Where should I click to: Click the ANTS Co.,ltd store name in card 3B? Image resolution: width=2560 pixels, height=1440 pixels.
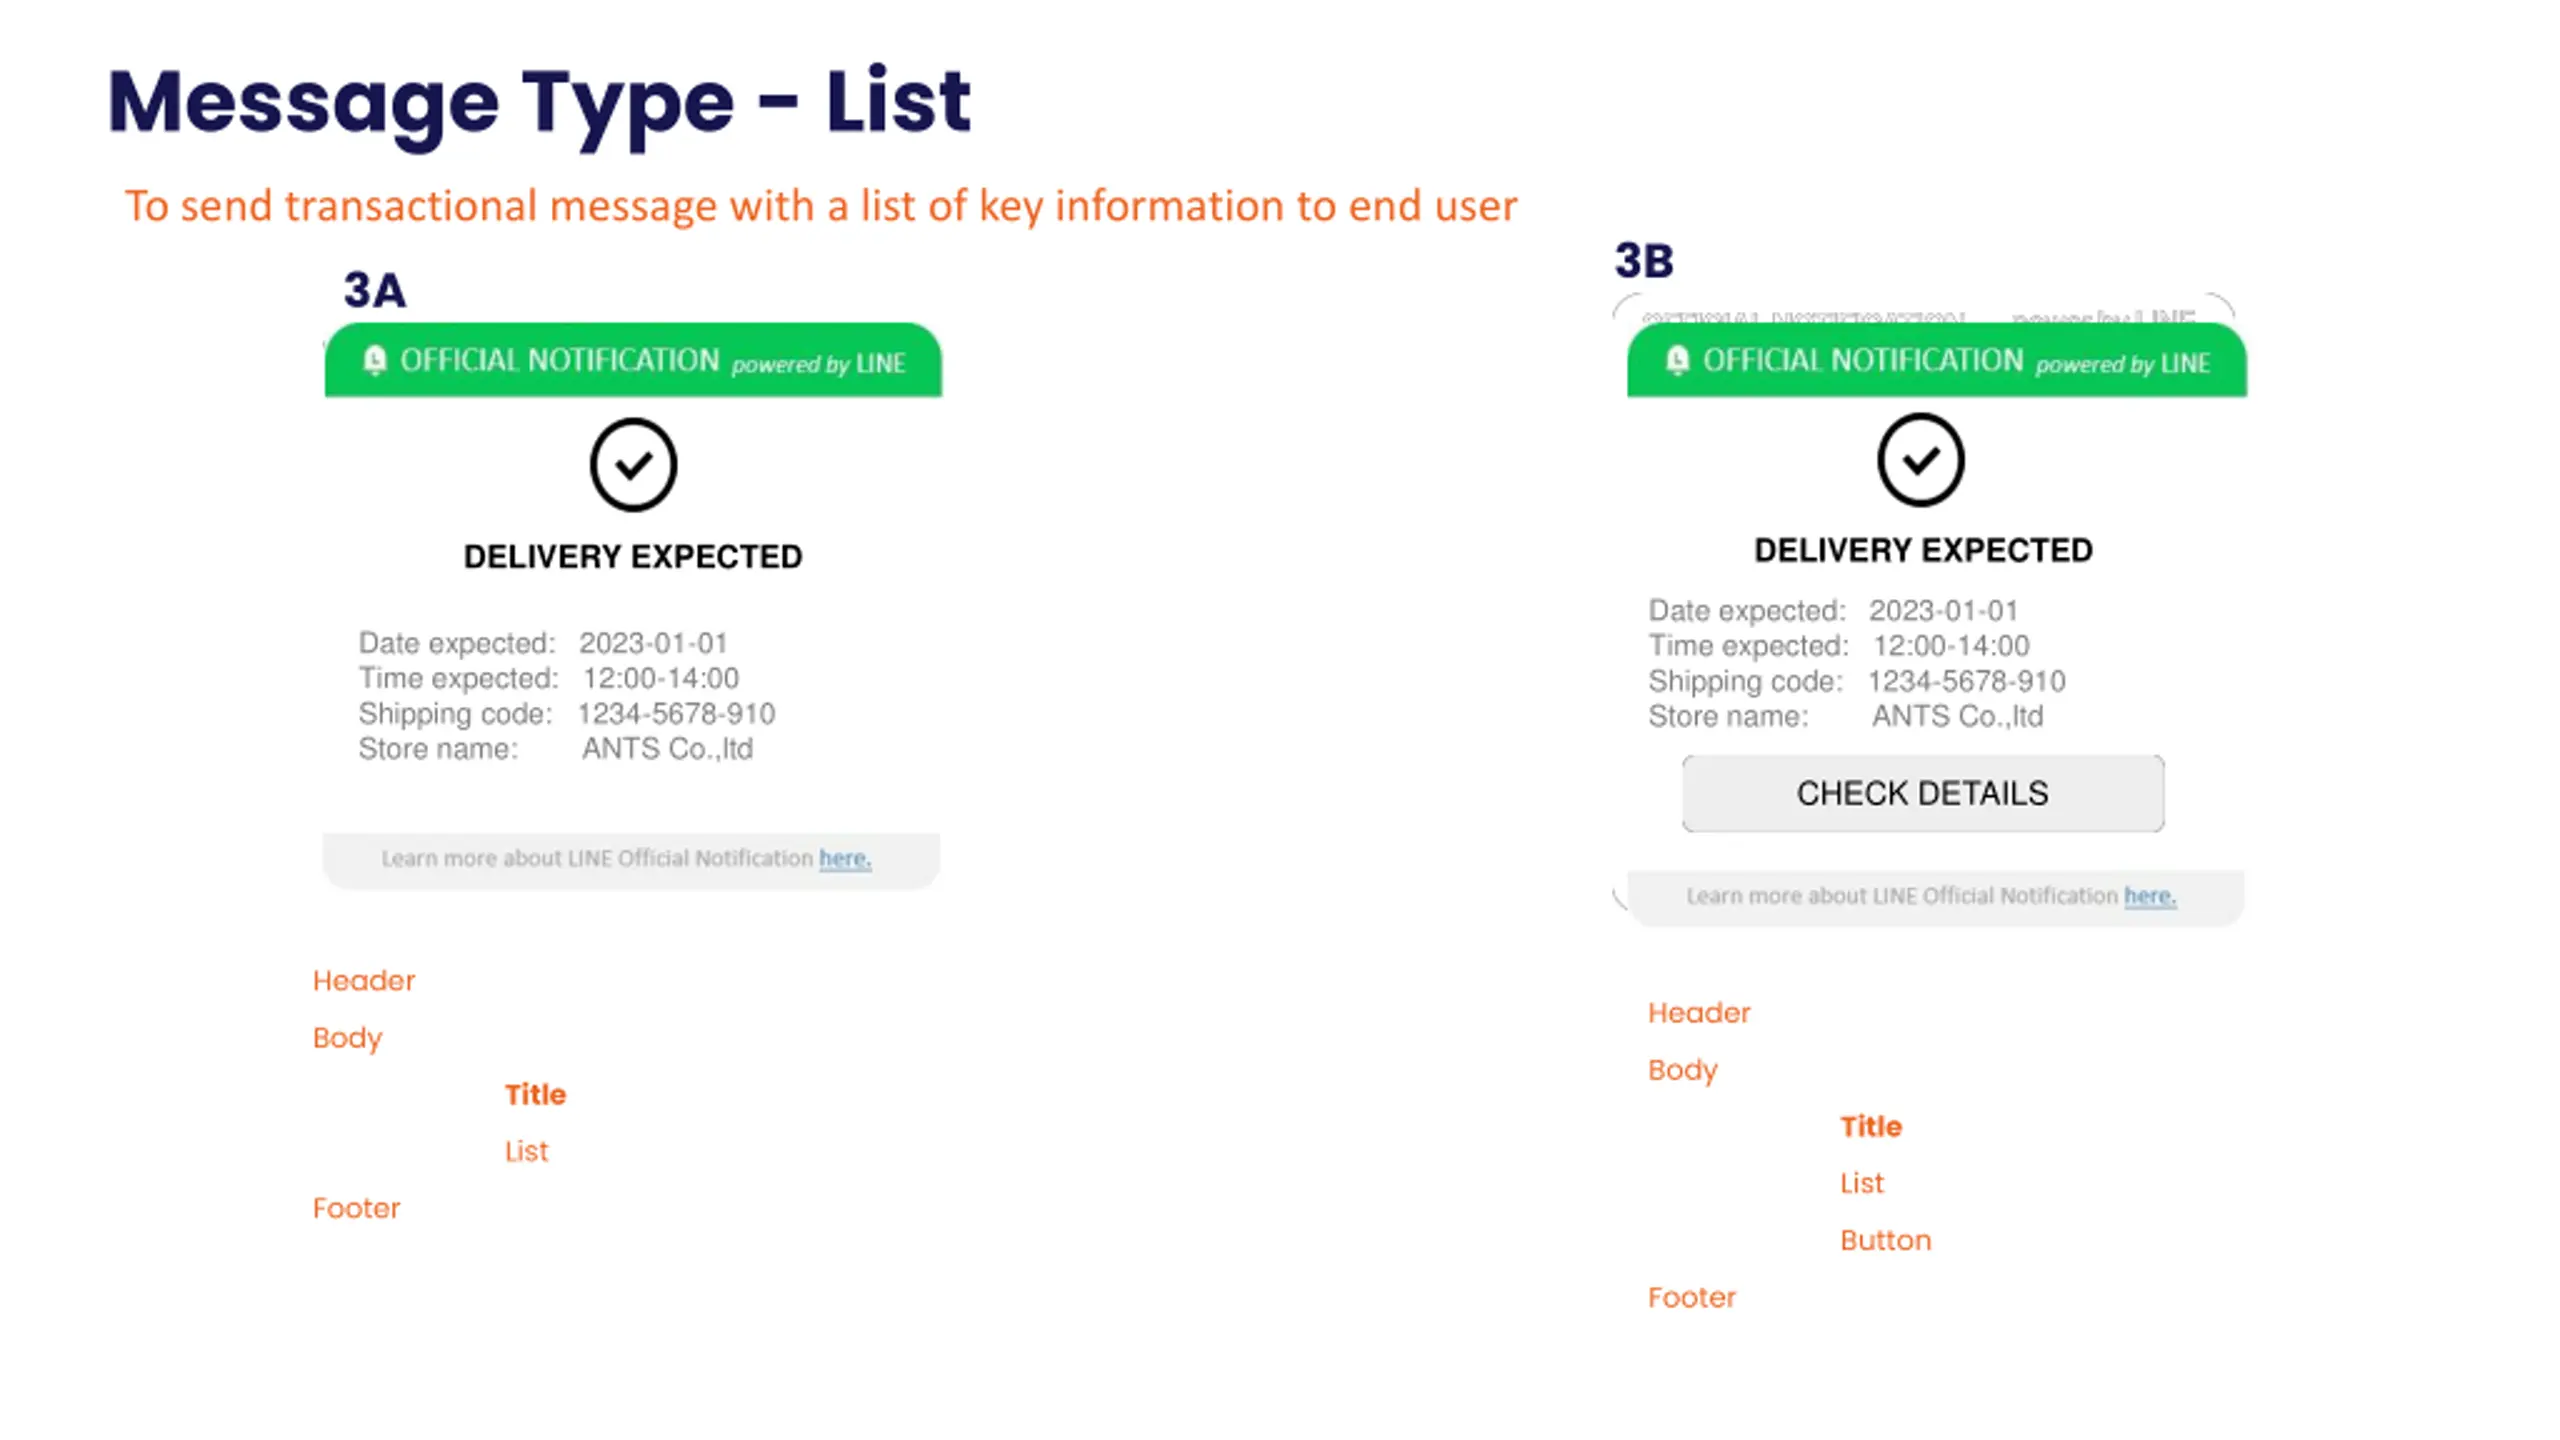coord(1957,717)
